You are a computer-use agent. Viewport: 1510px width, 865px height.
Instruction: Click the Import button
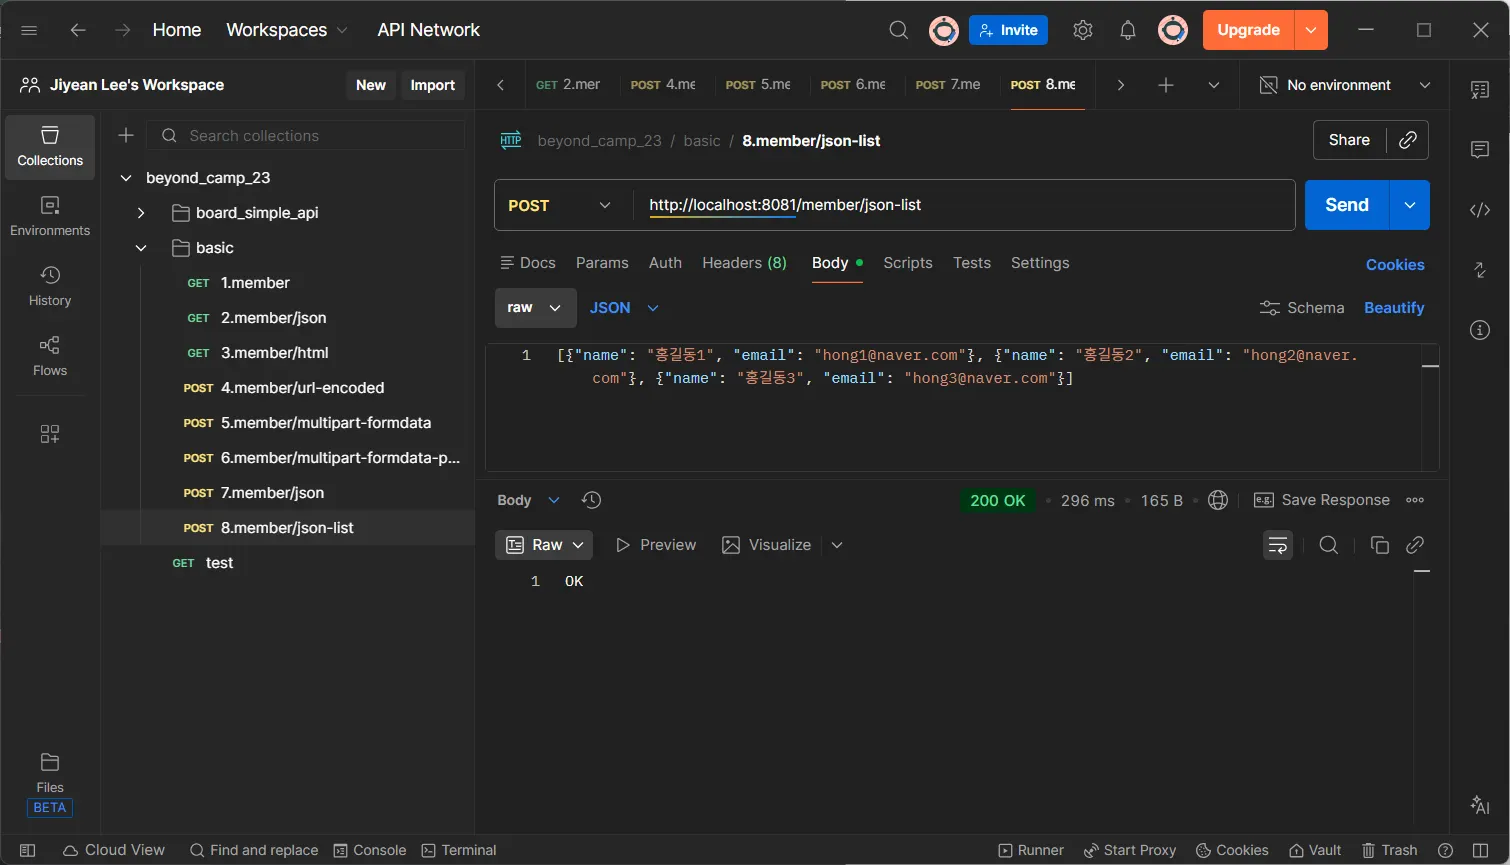433,85
